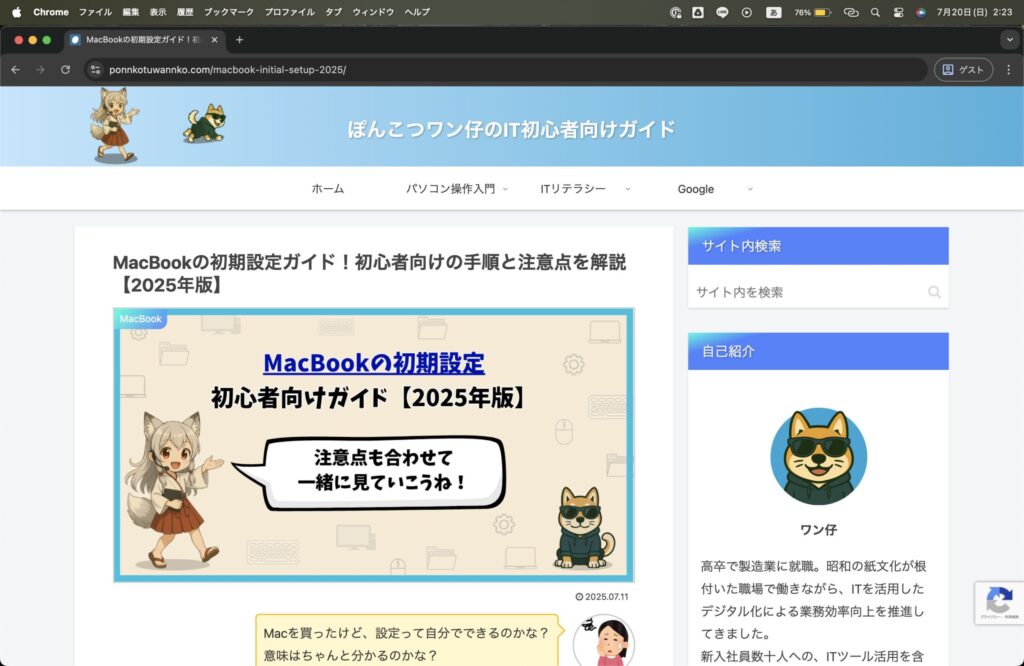Open the 履歴 menu
Screen dimensions: 1024x666
[x=185, y=12]
